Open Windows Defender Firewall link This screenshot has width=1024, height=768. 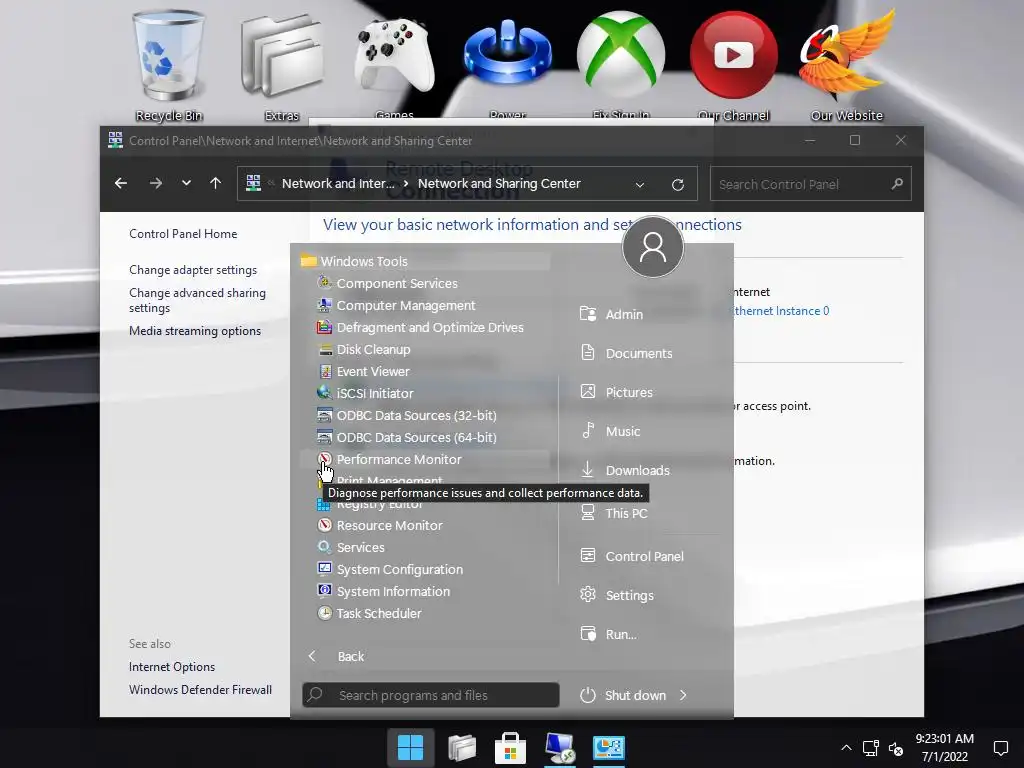(200, 690)
